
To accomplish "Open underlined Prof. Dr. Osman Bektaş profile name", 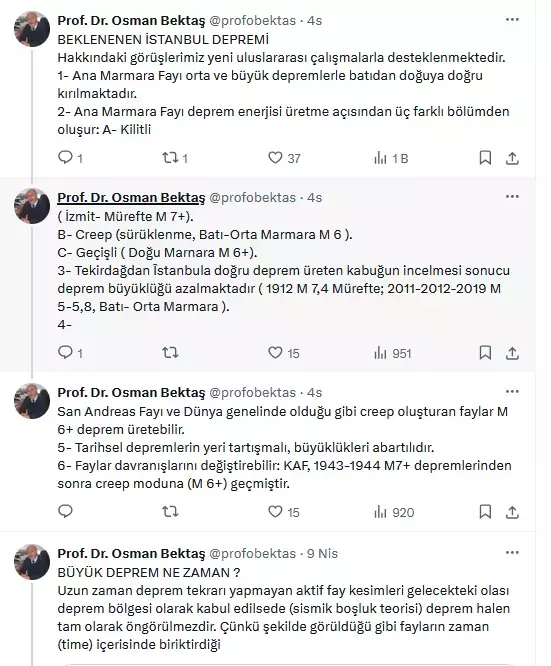I will pyautogui.click(x=131, y=198).
